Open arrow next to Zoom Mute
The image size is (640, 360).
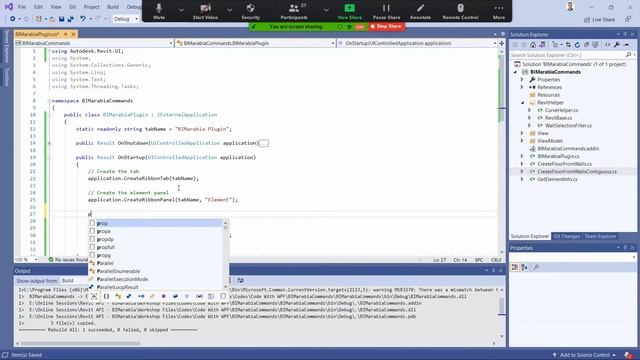[x=181, y=10]
